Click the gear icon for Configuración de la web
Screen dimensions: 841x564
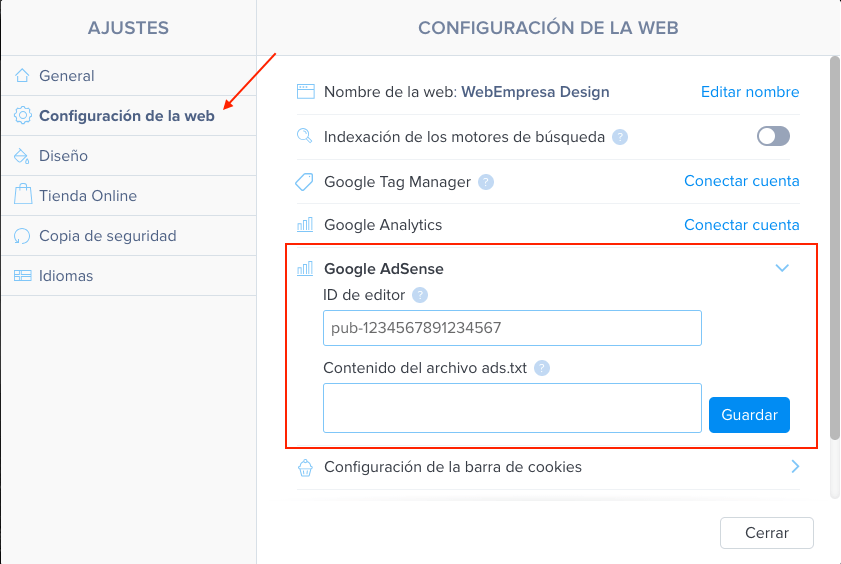[23, 115]
